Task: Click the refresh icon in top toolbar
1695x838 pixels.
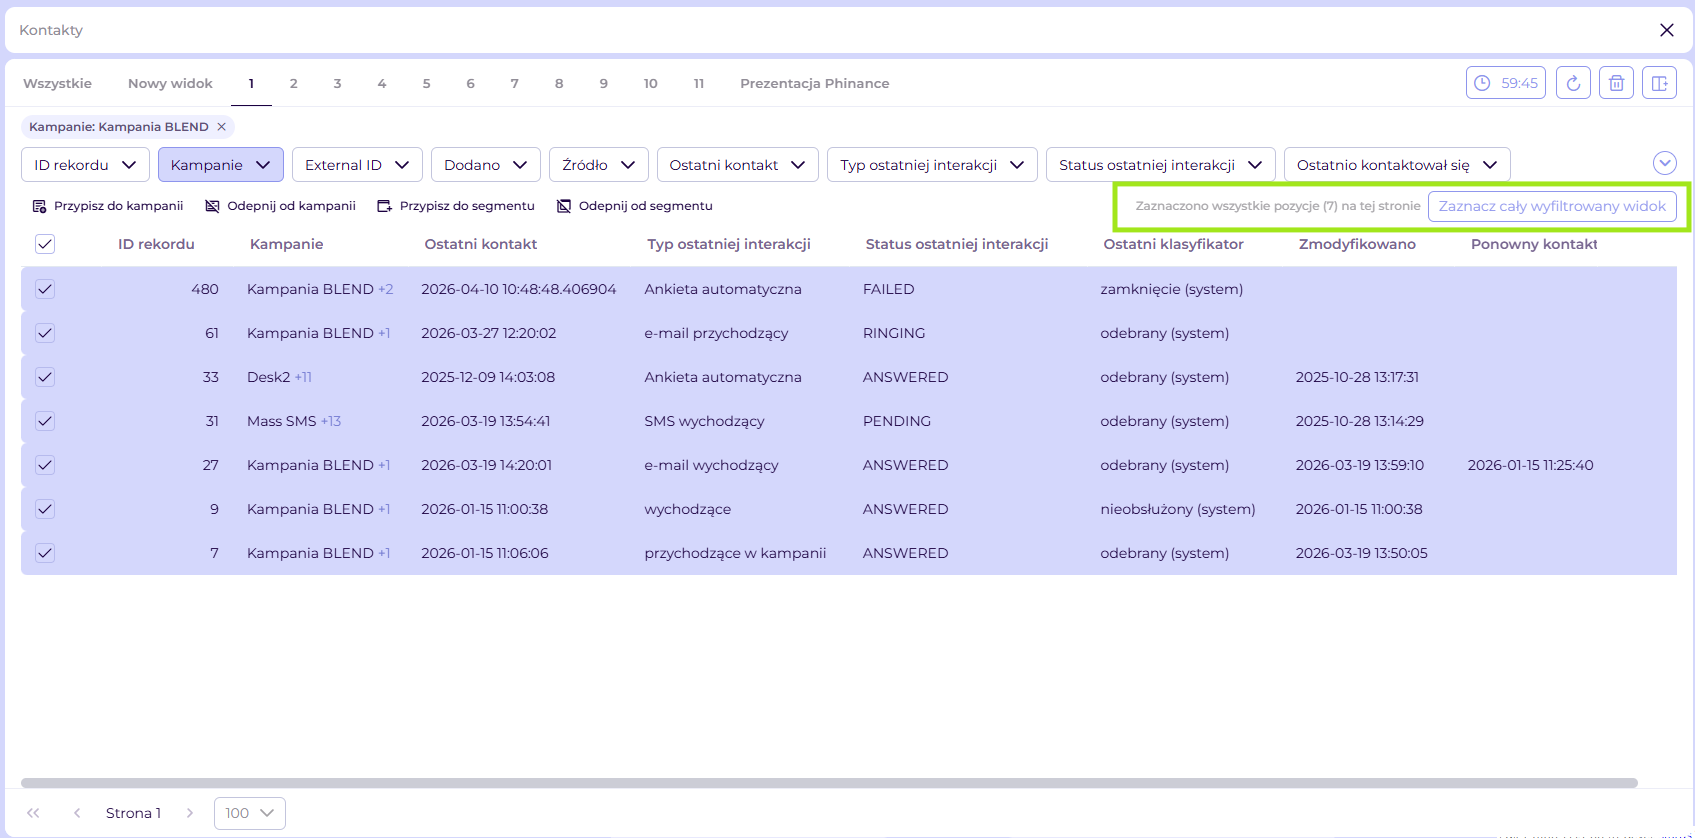Action: [x=1573, y=83]
